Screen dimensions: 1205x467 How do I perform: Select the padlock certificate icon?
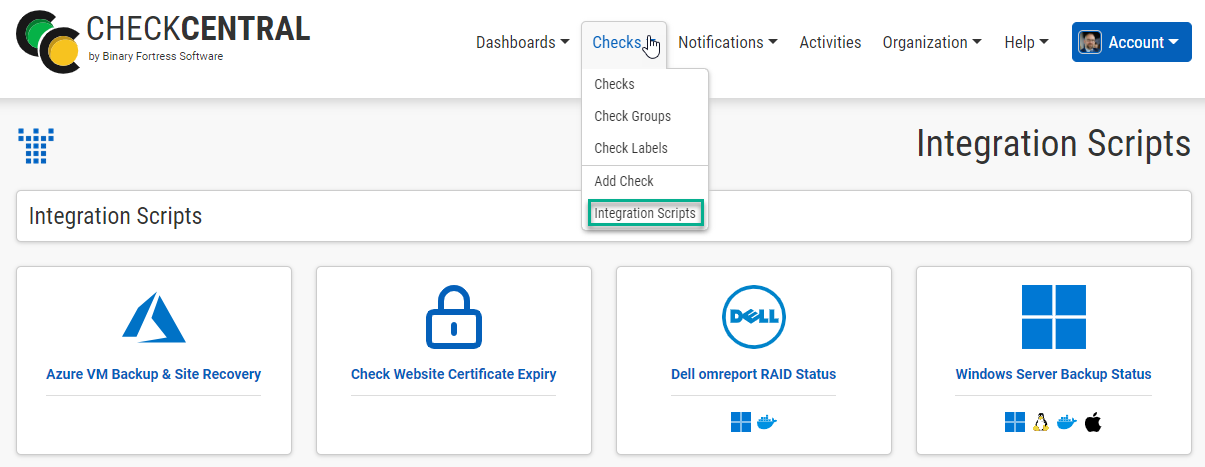pos(453,317)
